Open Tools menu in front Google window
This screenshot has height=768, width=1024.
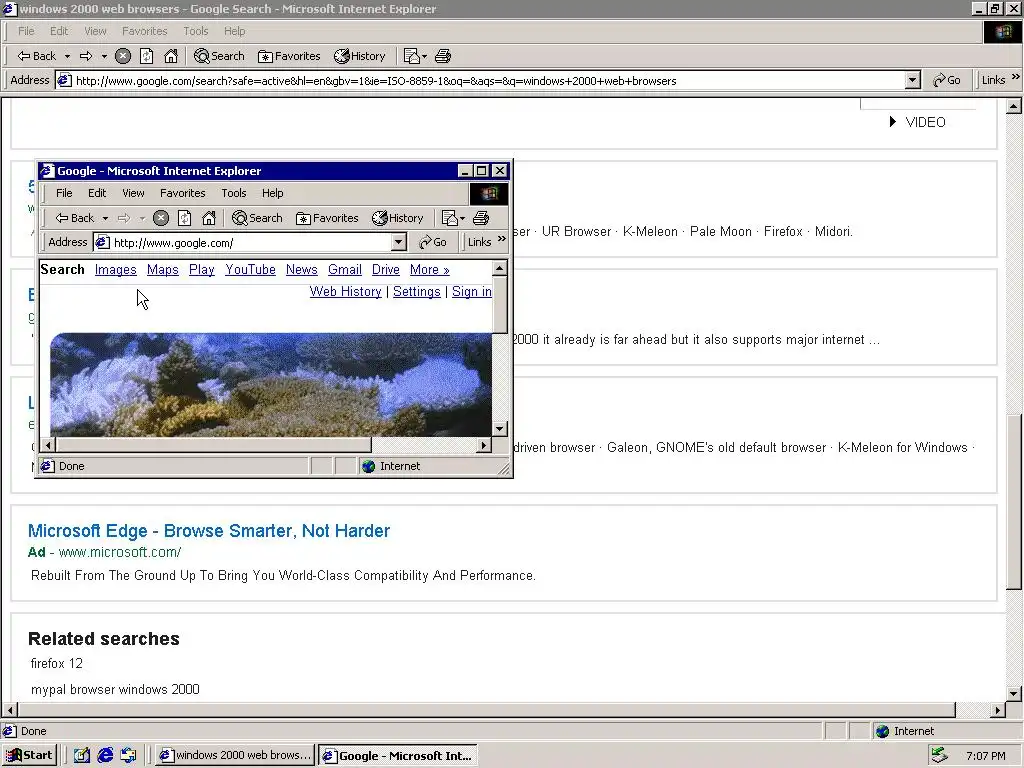pyautogui.click(x=234, y=193)
